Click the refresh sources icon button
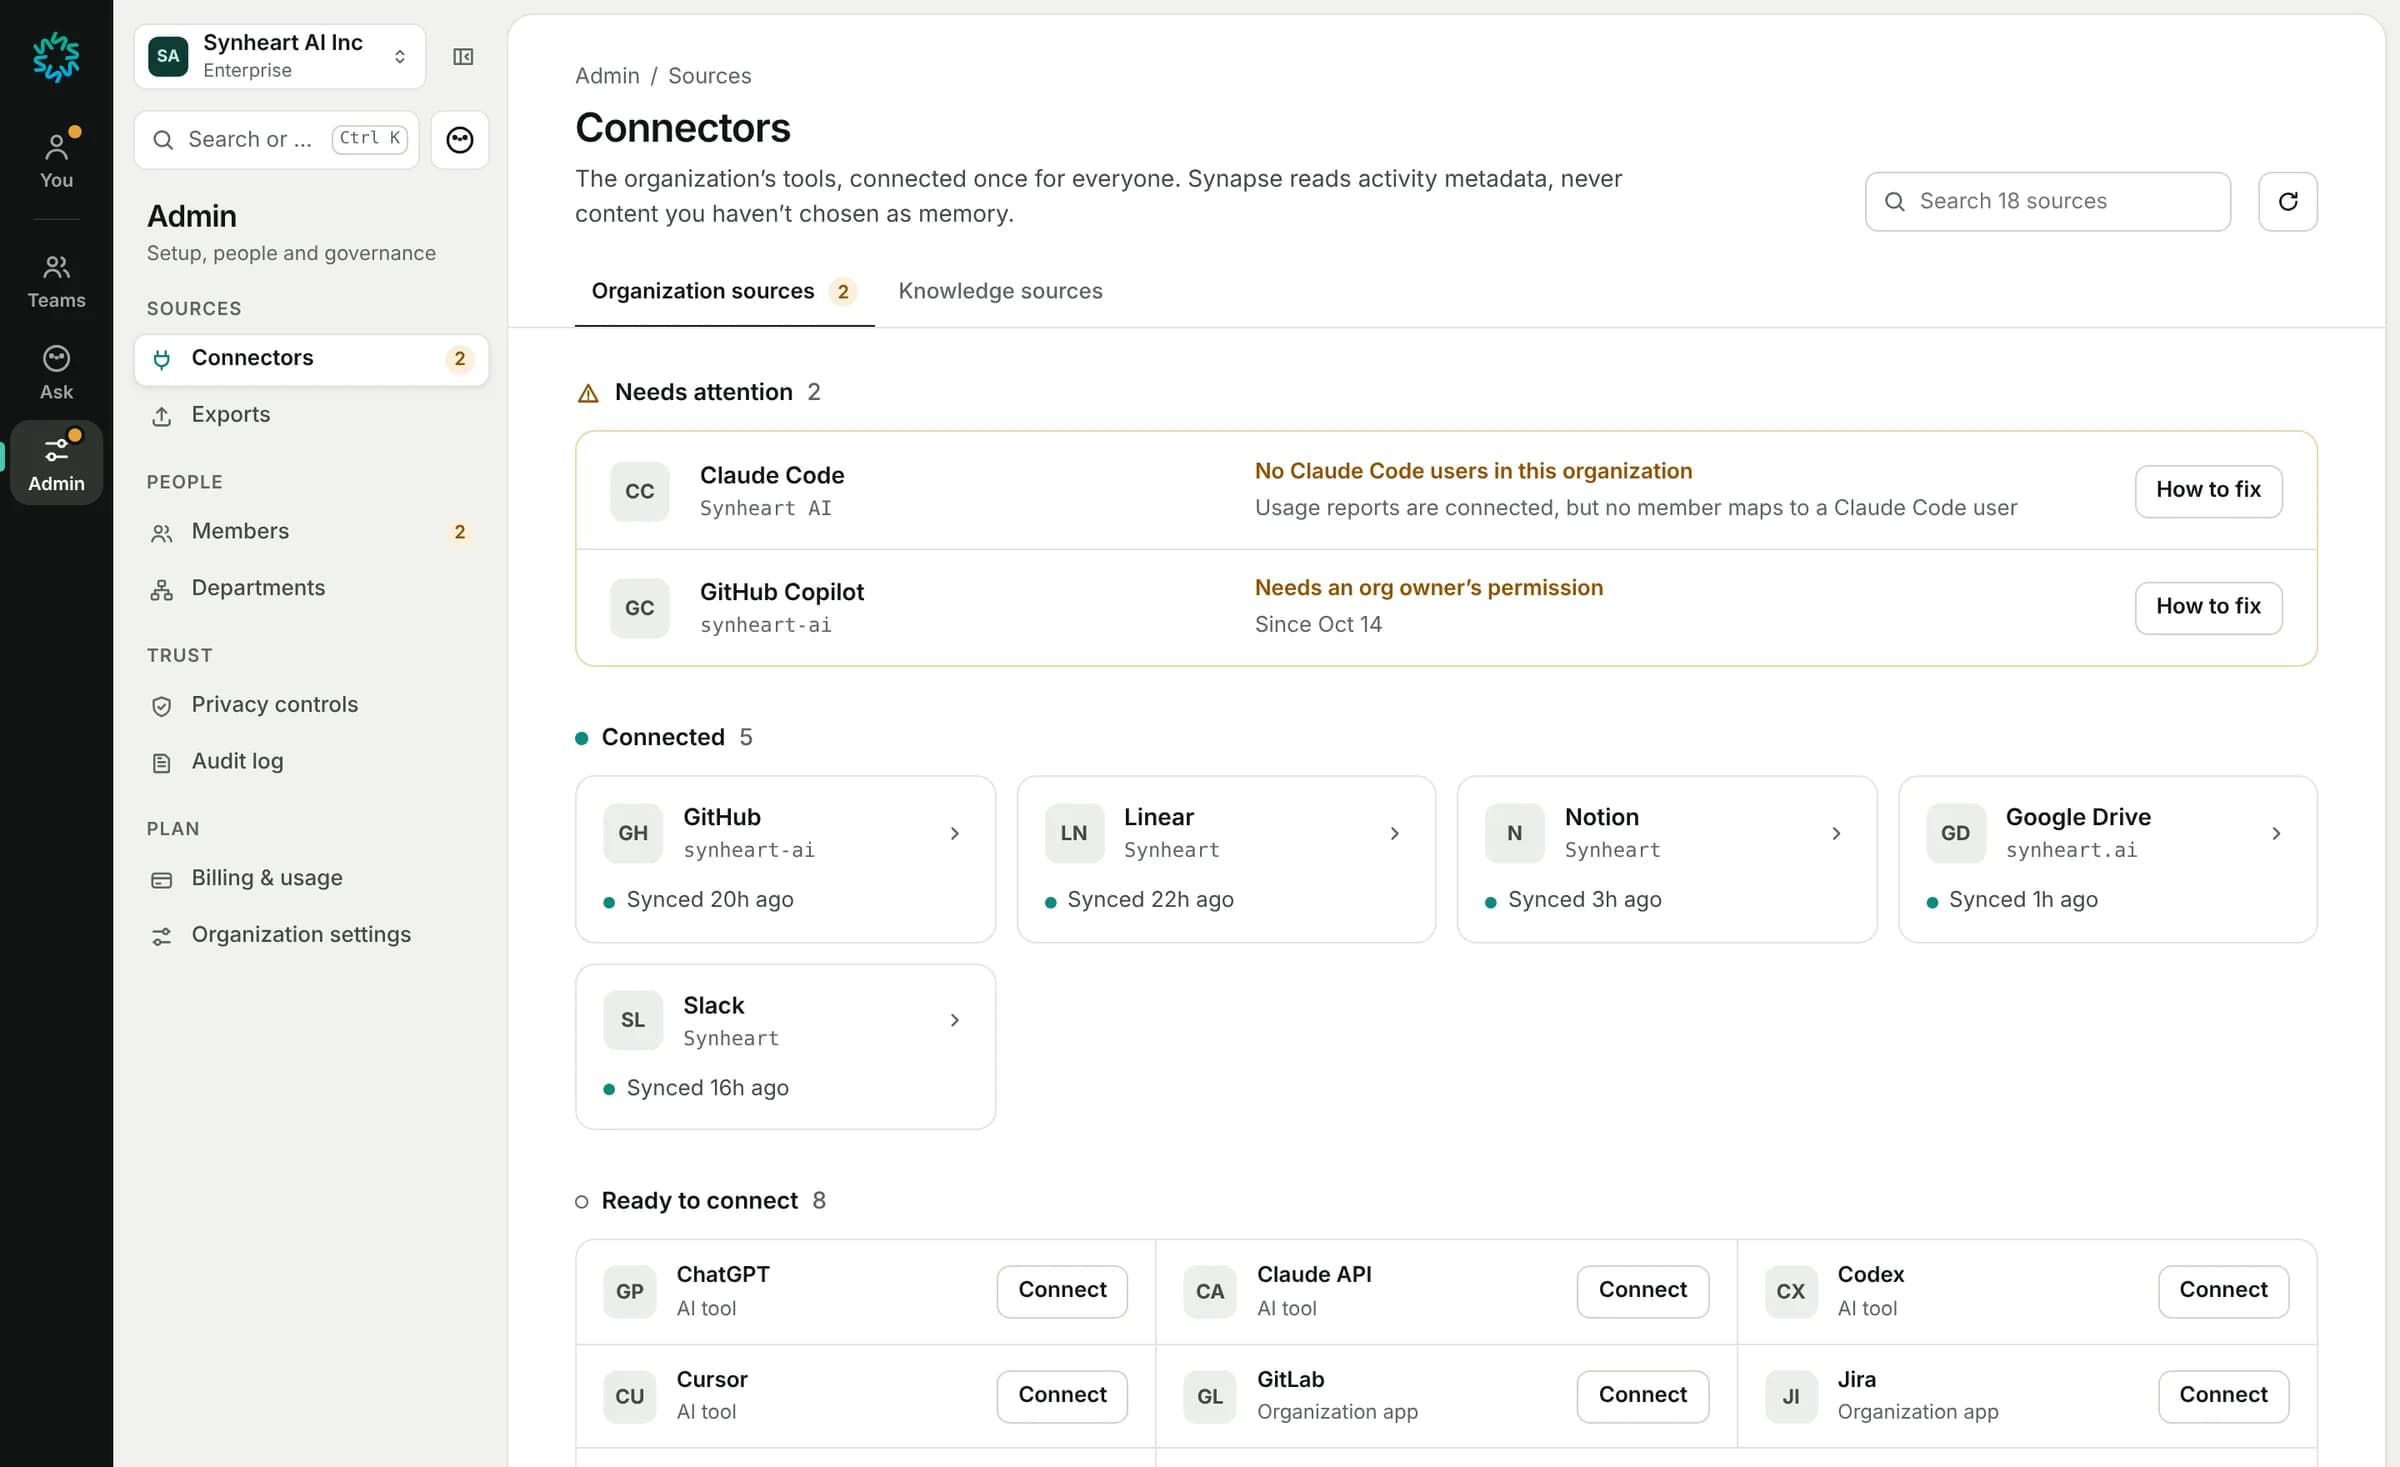Screen dimensions: 2400x1467 tap(2287, 202)
